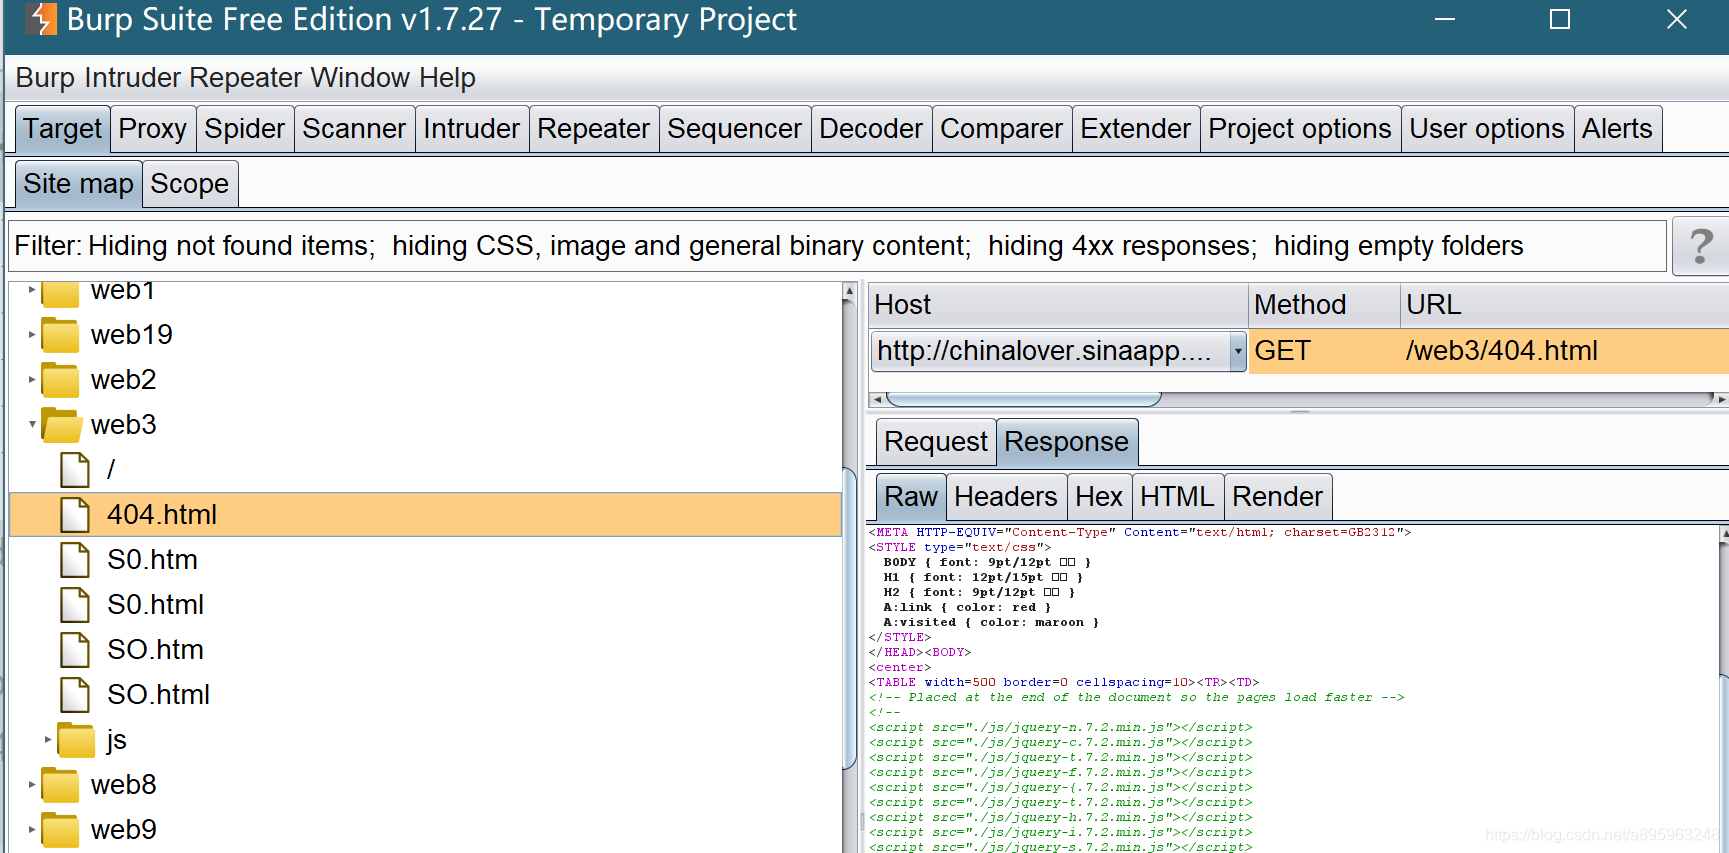Switch to the Decoder tab

pyautogui.click(x=871, y=129)
